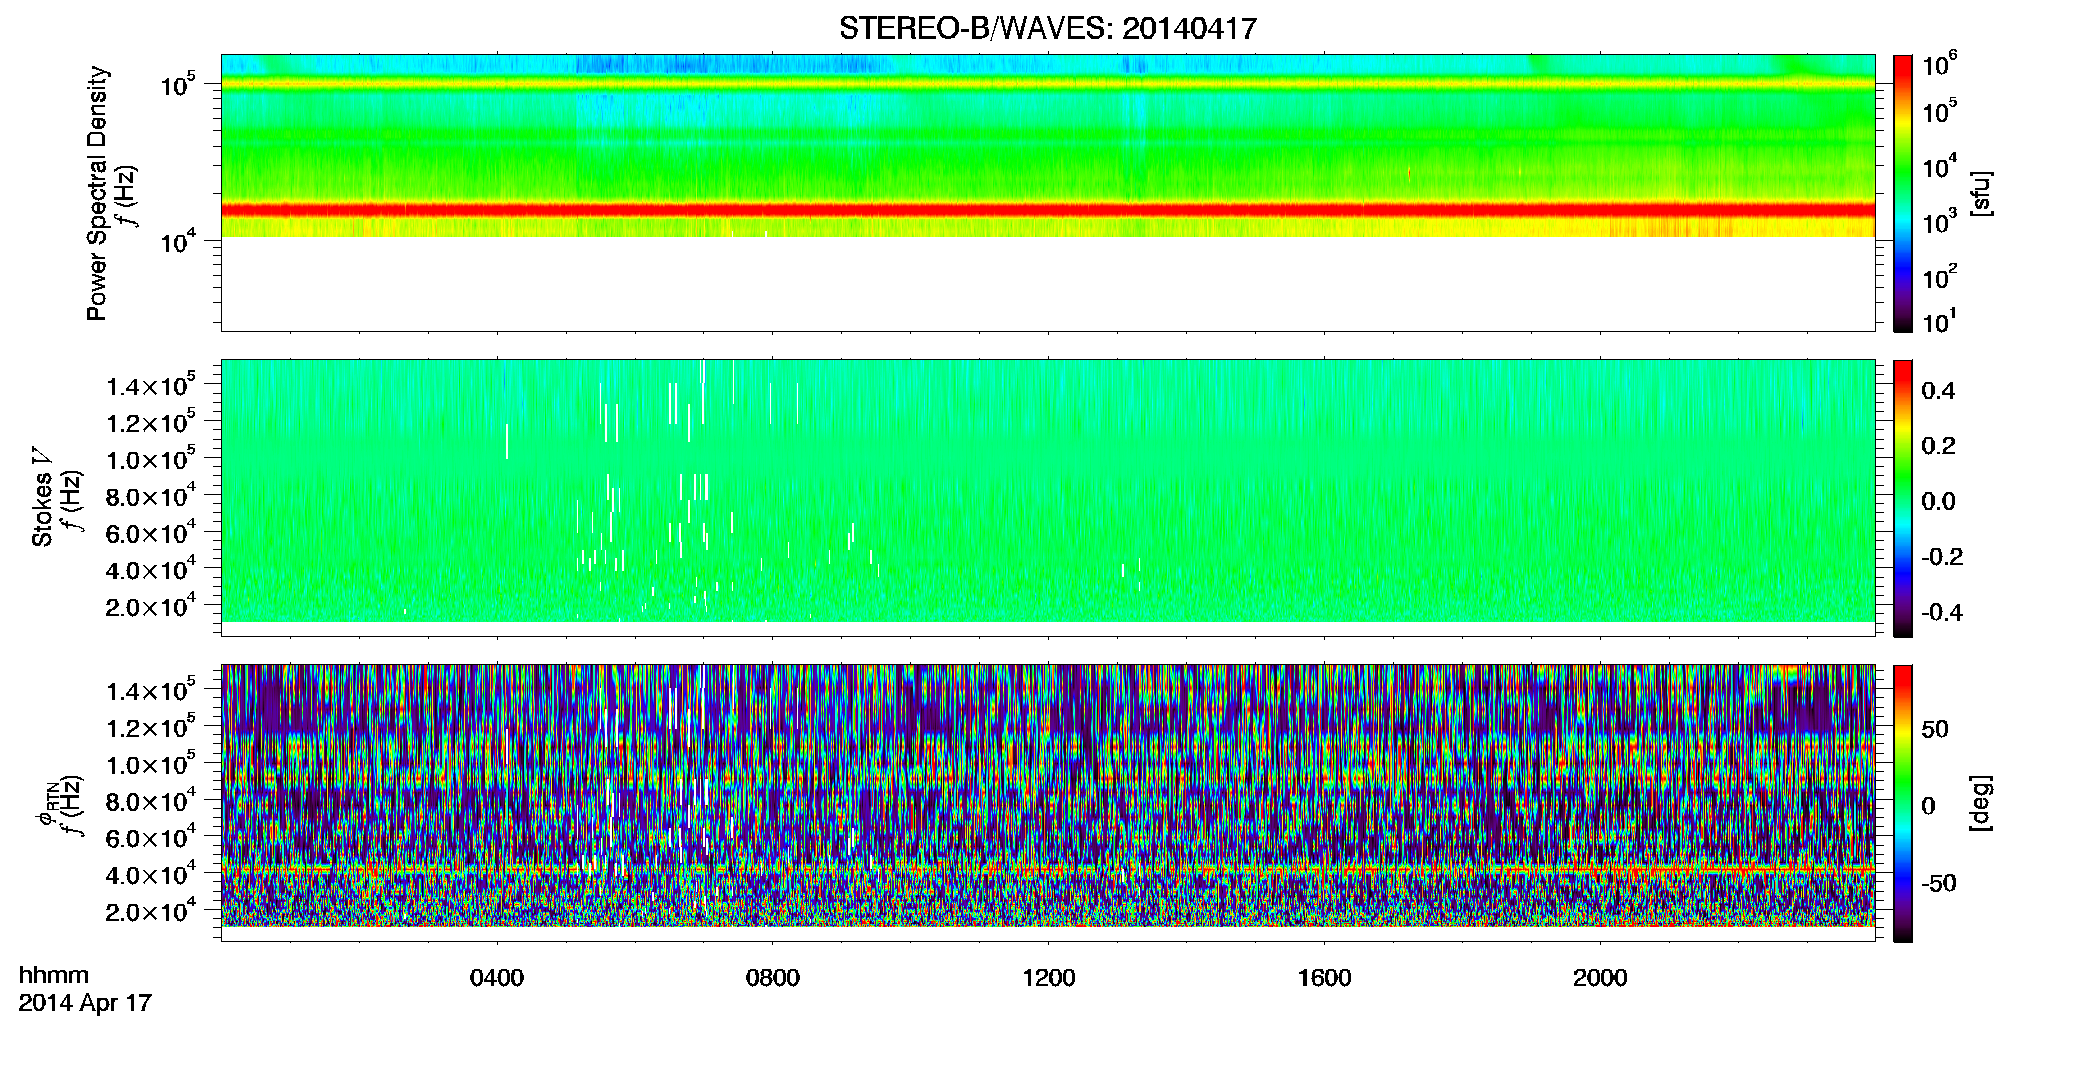The height and width of the screenshot is (1080, 2096).
Task: Click the Power Spectral Density axis label
Action: [97, 193]
